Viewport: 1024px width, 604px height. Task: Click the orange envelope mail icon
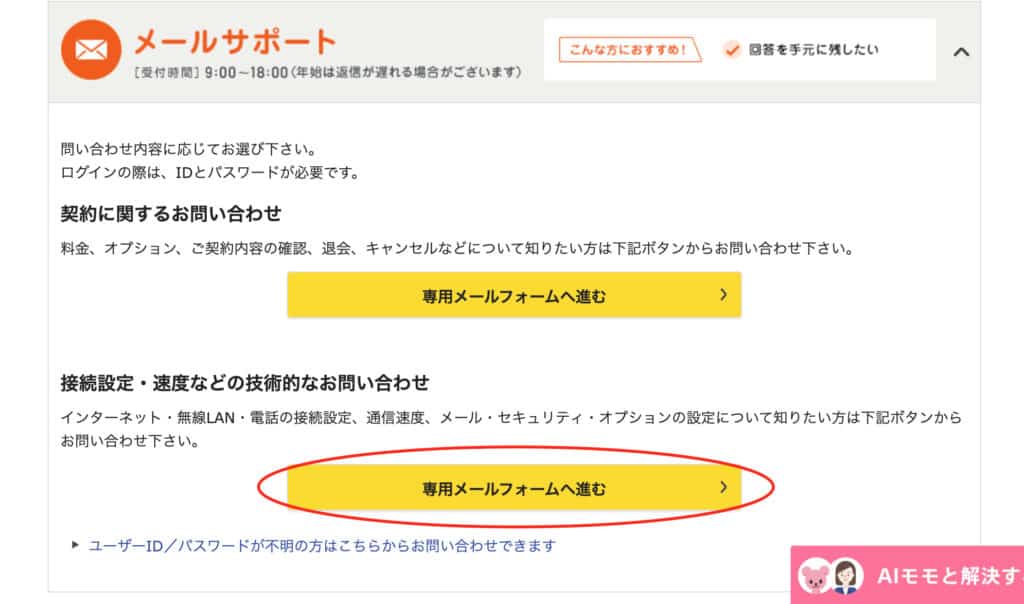point(91,50)
